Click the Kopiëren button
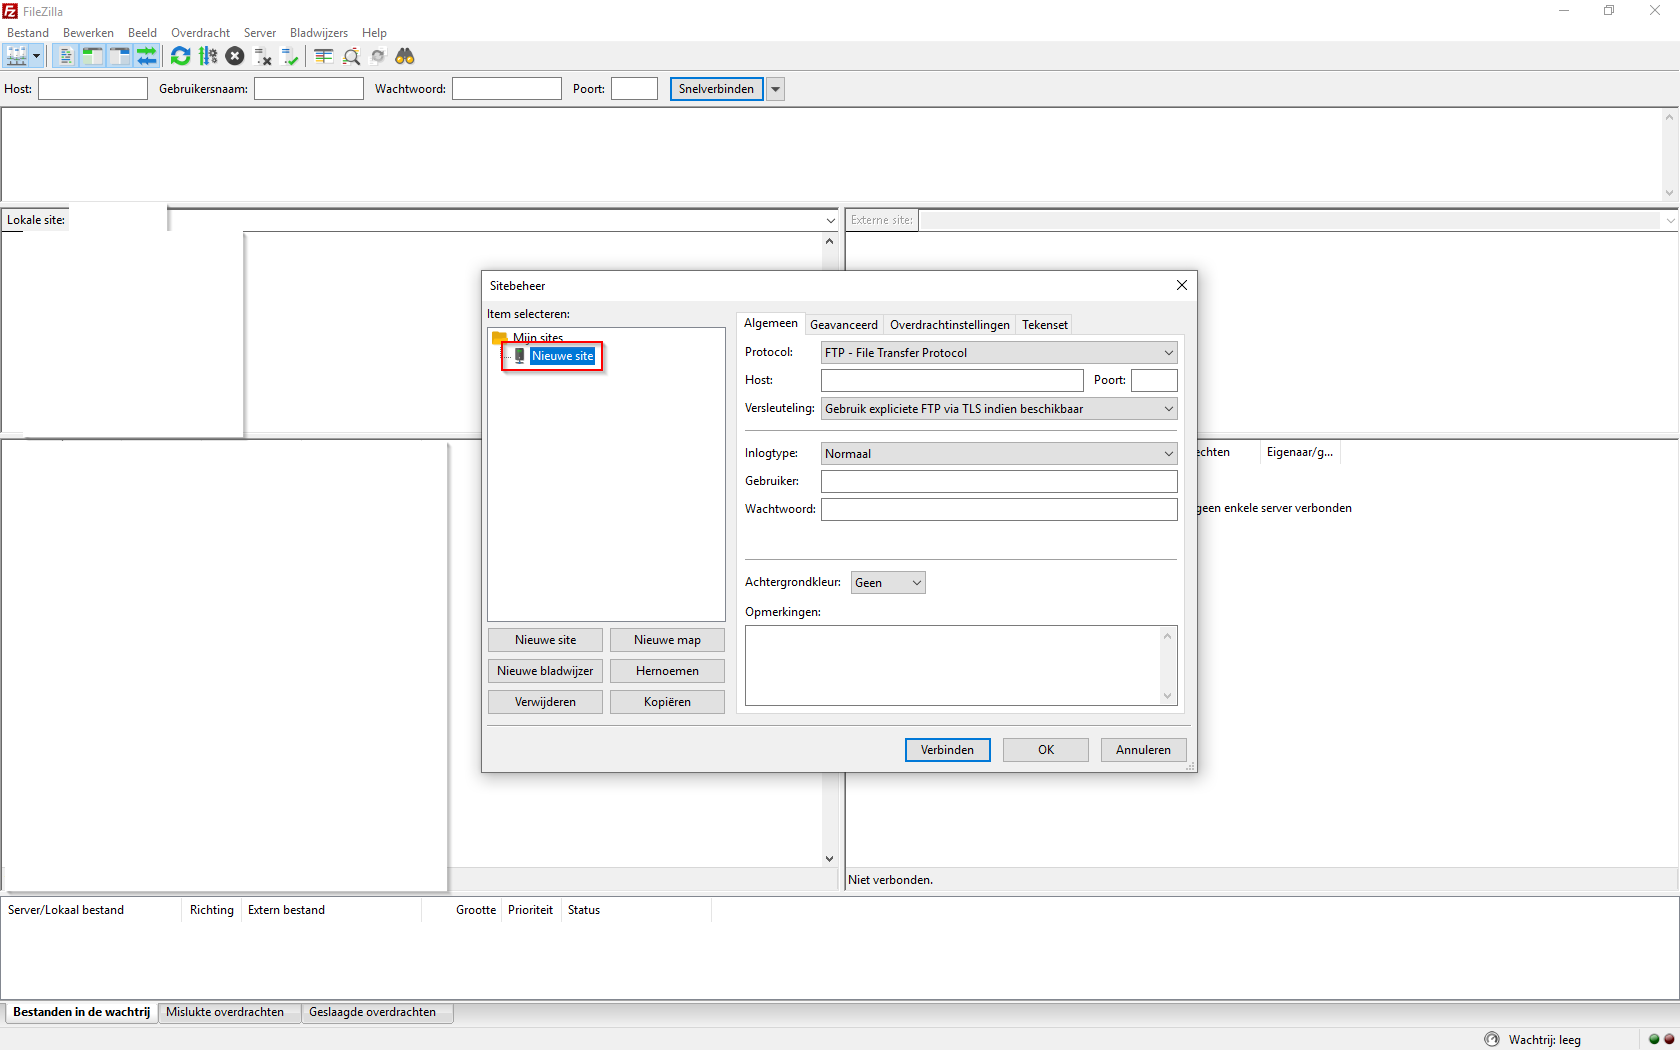The width and height of the screenshot is (1680, 1050). click(667, 702)
